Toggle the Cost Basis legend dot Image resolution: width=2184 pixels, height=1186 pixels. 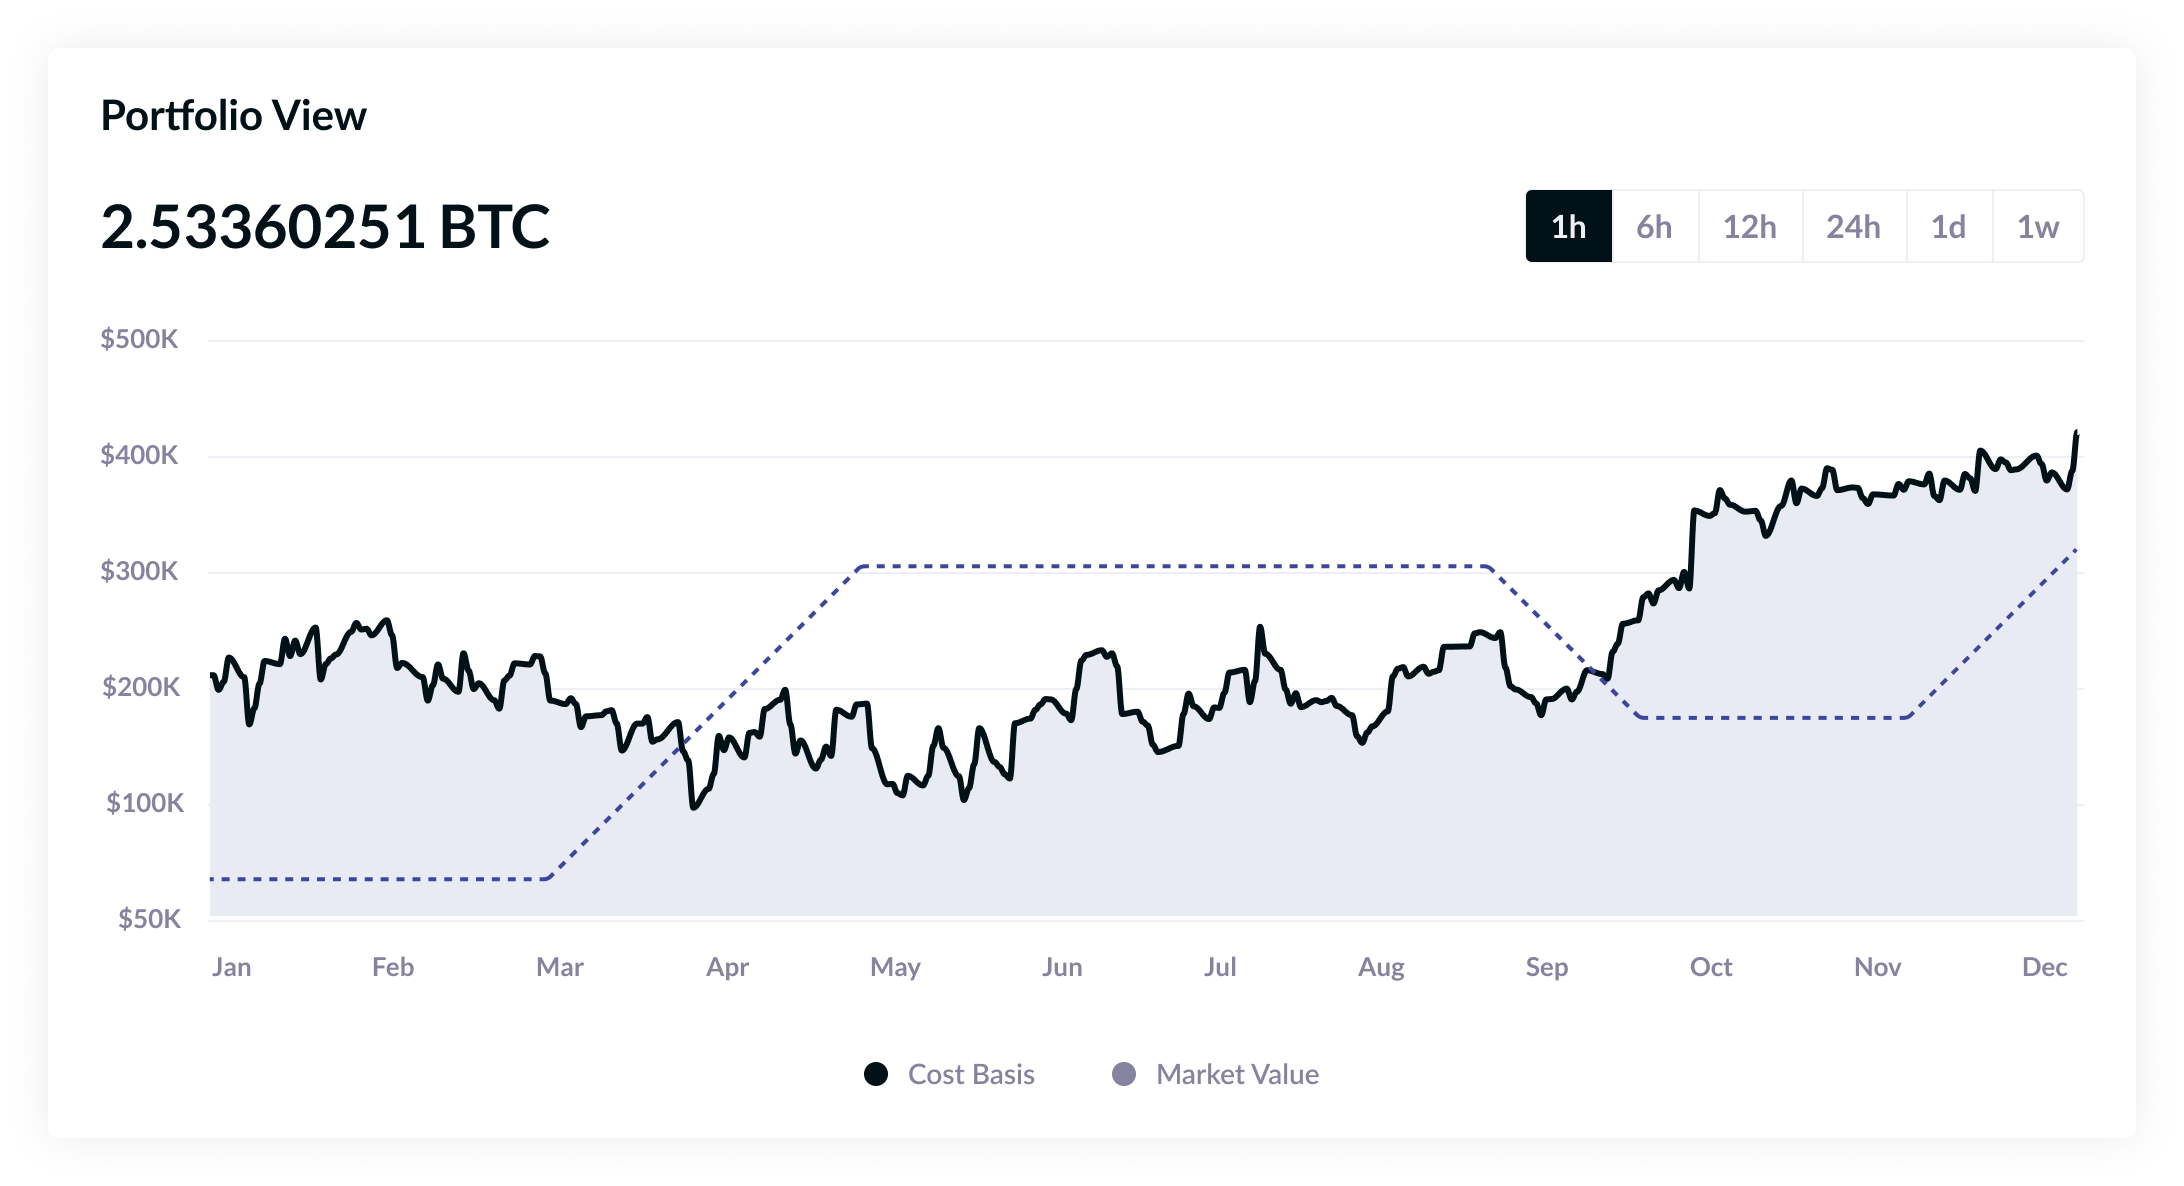point(874,1074)
